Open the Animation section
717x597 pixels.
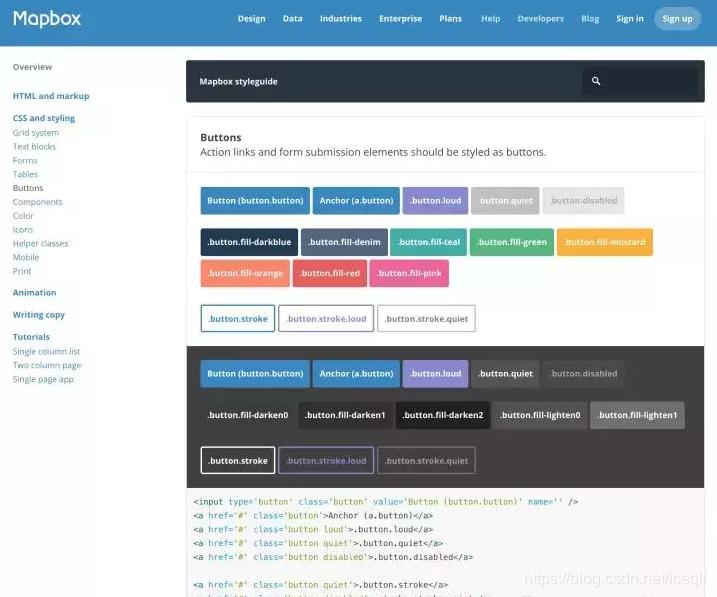(34, 293)
